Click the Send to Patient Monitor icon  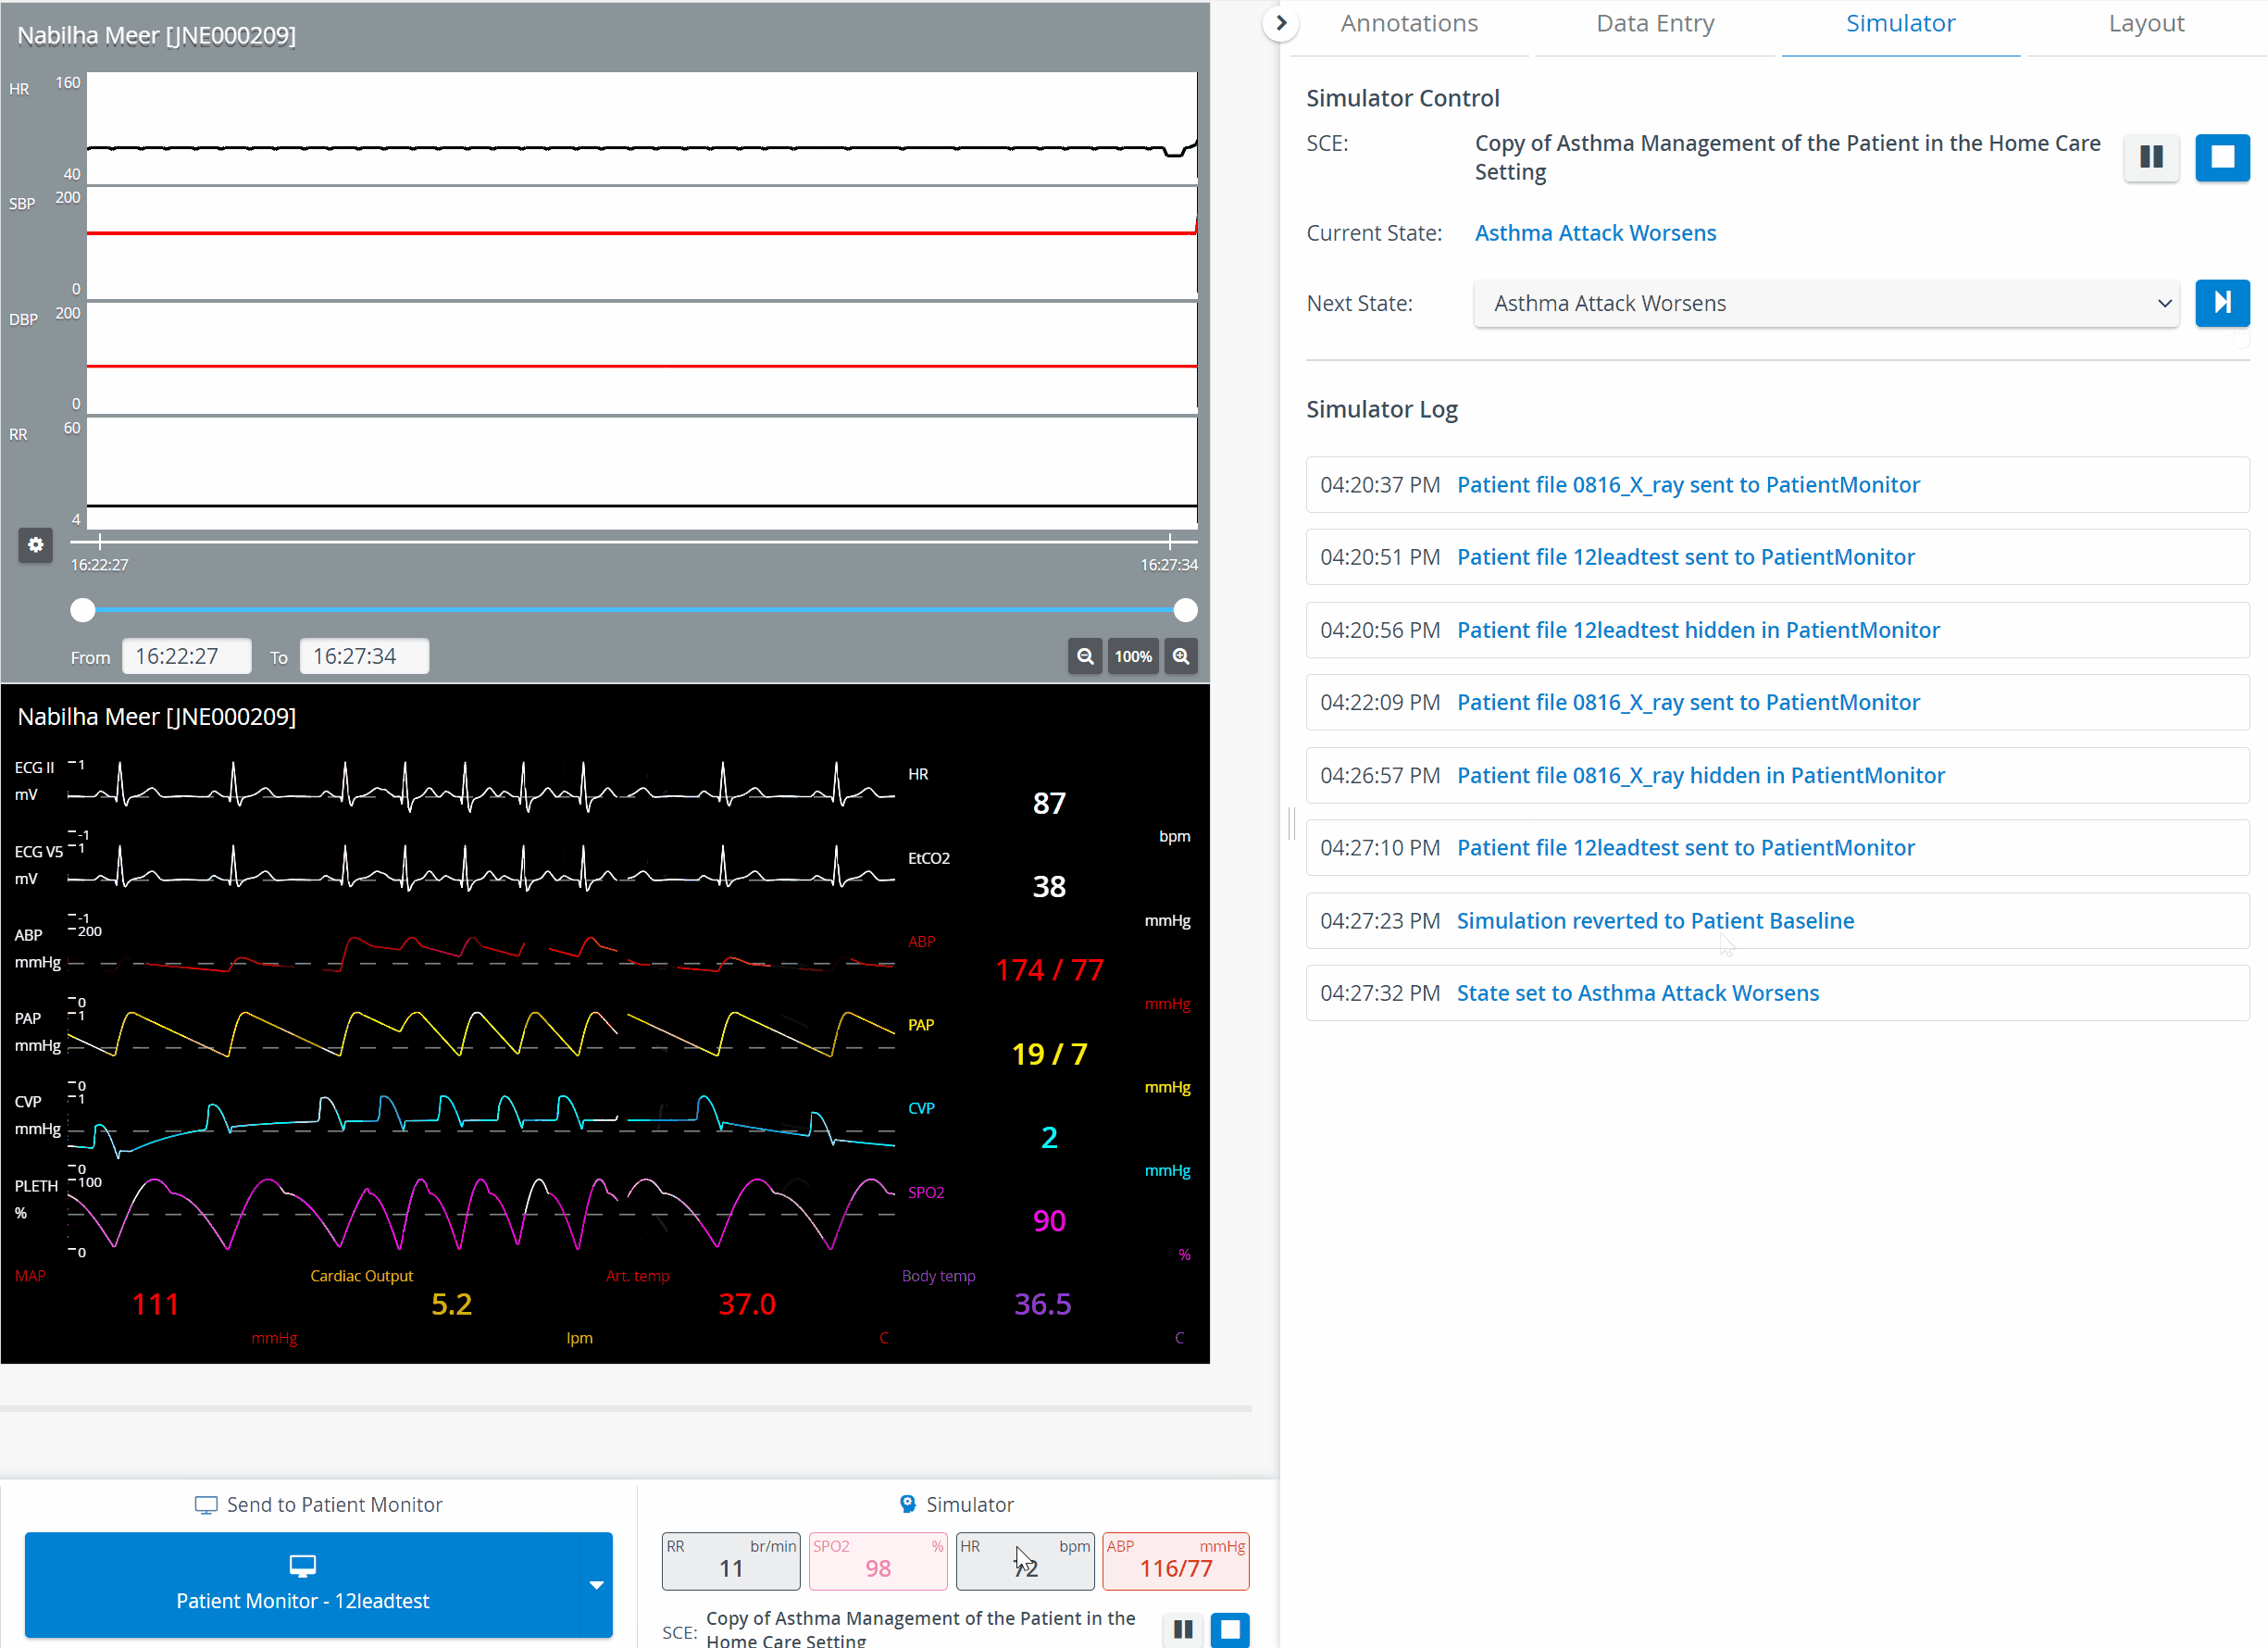click(206, 1505)
